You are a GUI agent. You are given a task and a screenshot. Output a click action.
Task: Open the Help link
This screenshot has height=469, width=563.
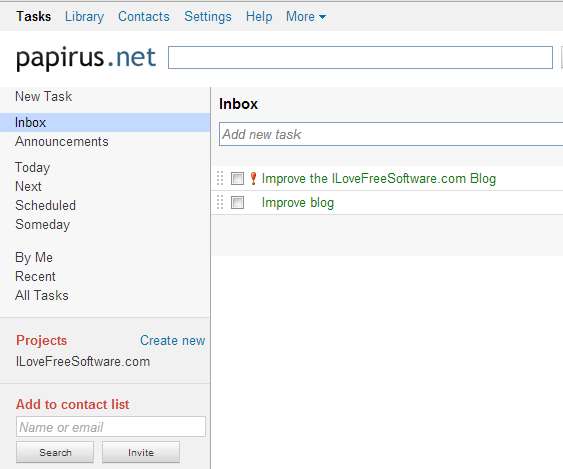pyautogui.click(x=259, y=17)
